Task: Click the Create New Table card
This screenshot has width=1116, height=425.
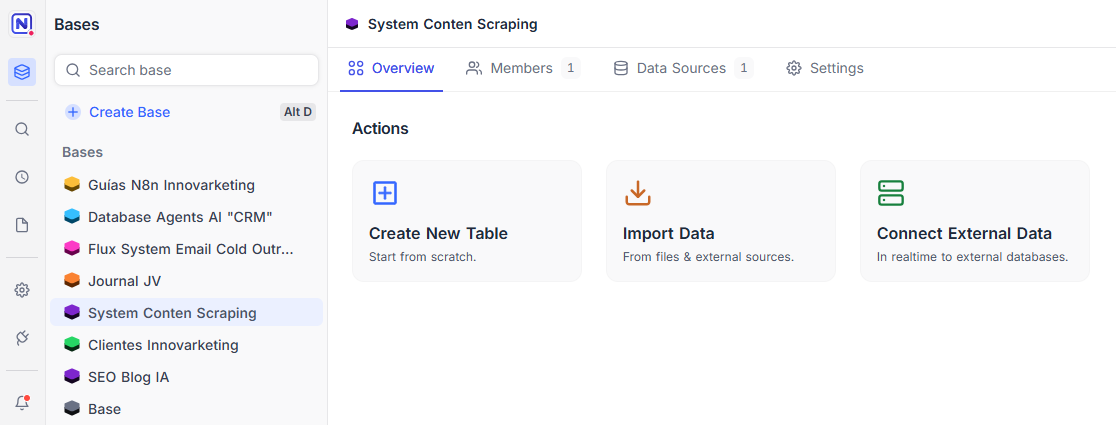Action: click(x=466, y=221)
